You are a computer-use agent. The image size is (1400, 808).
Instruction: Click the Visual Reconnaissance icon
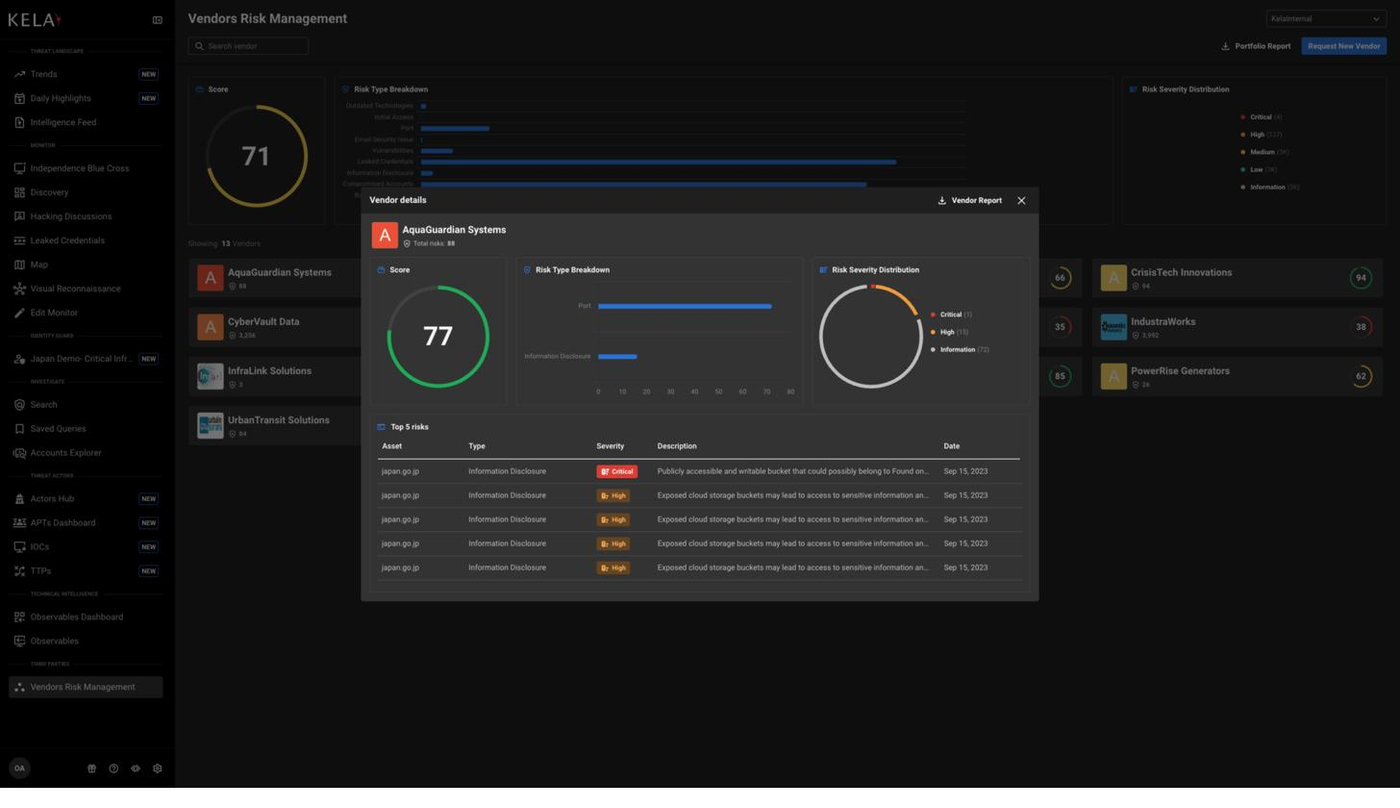[19, 288]
